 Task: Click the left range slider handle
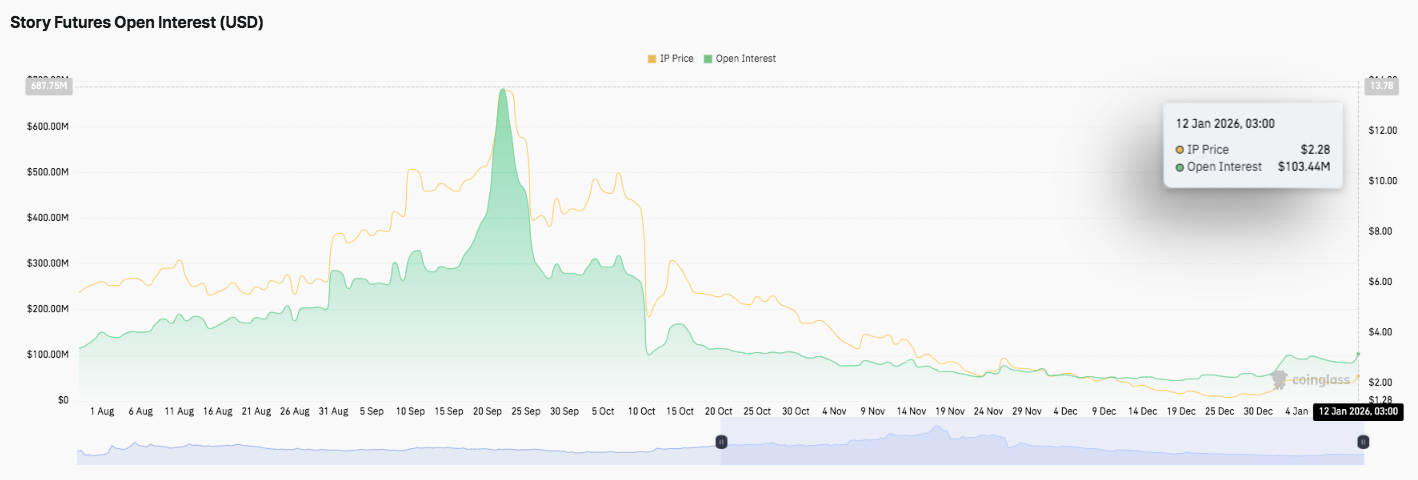720,441
